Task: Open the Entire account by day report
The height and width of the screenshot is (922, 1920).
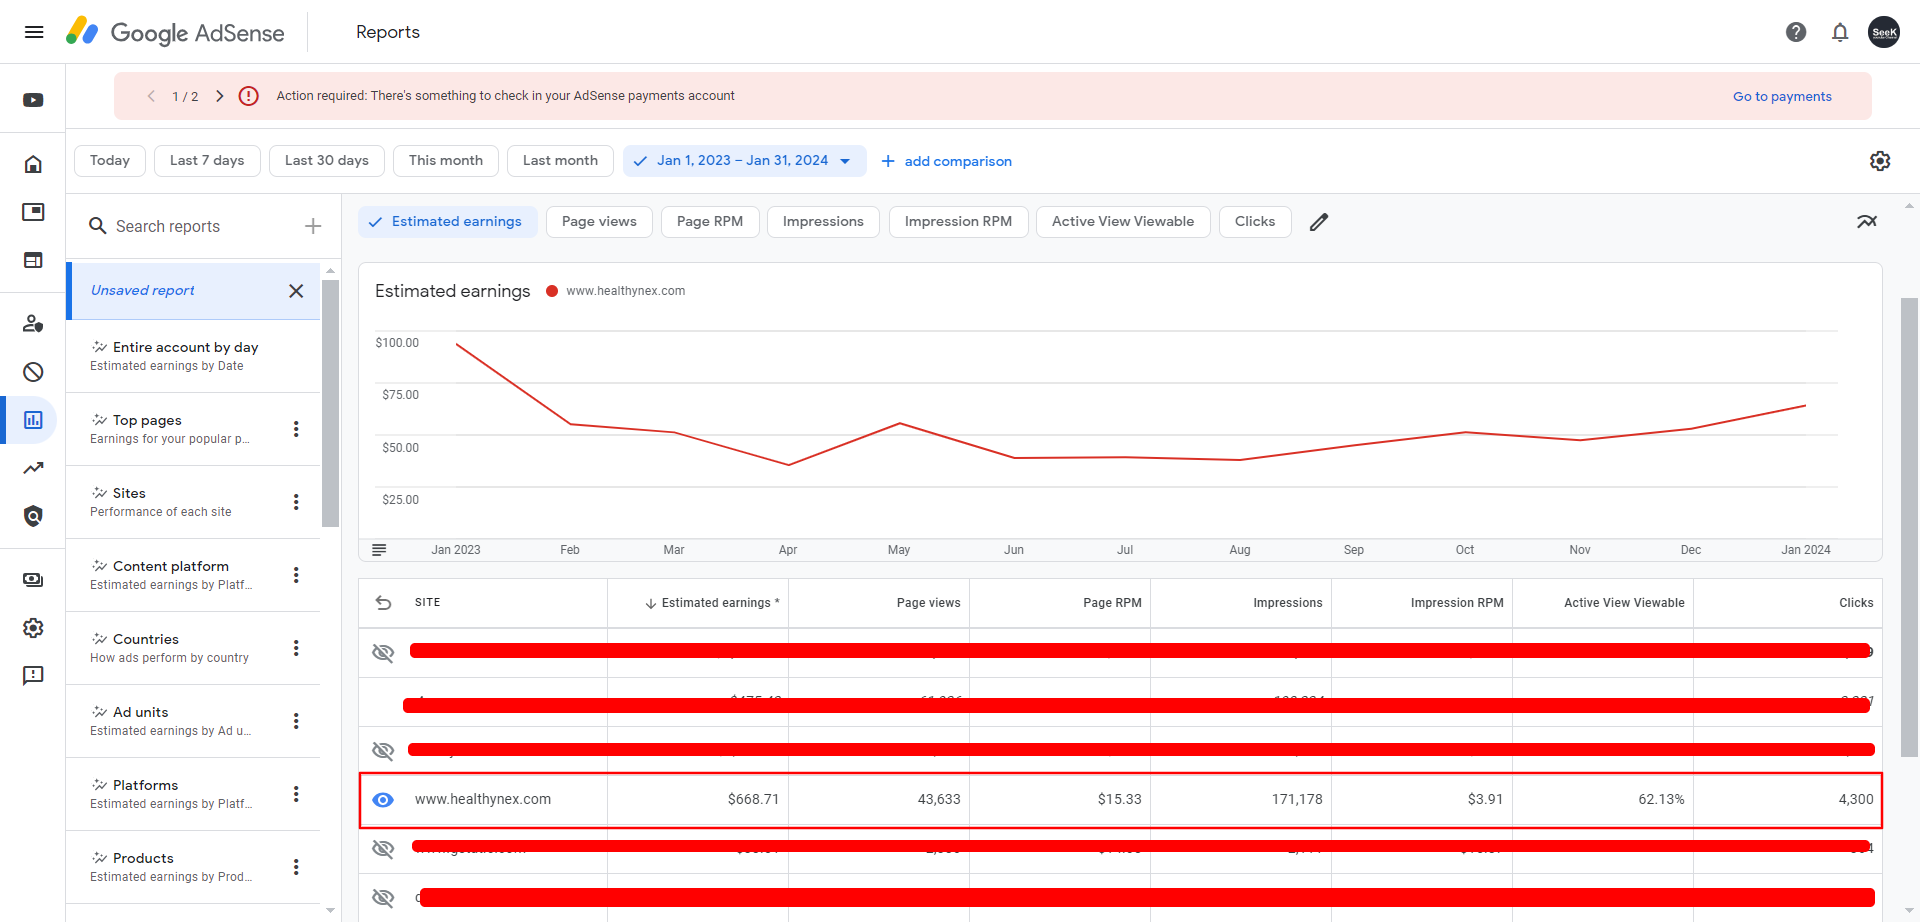Action: pos(193,356)
